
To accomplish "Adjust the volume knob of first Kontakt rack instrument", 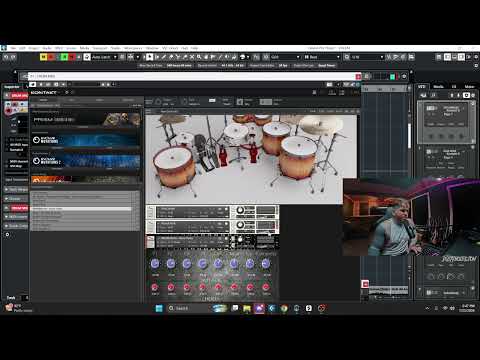I will 240,210.
